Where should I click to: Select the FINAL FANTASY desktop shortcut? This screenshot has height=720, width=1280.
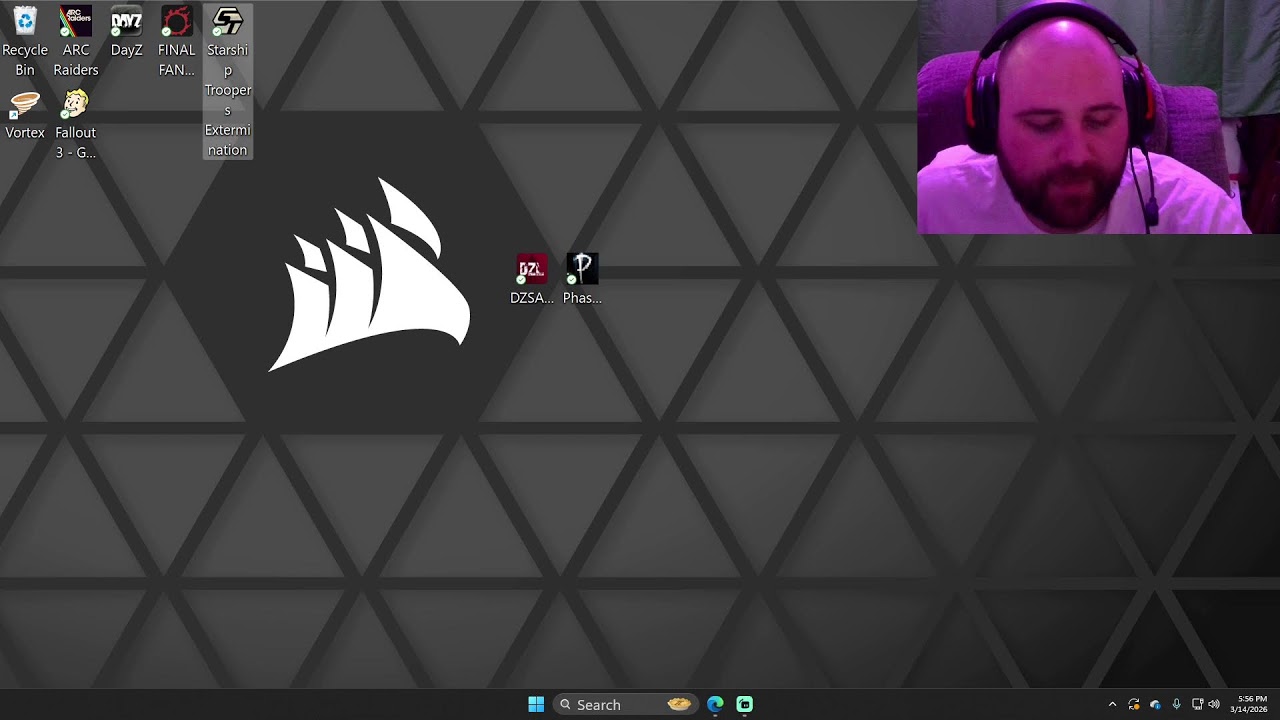tap(177, 41)
